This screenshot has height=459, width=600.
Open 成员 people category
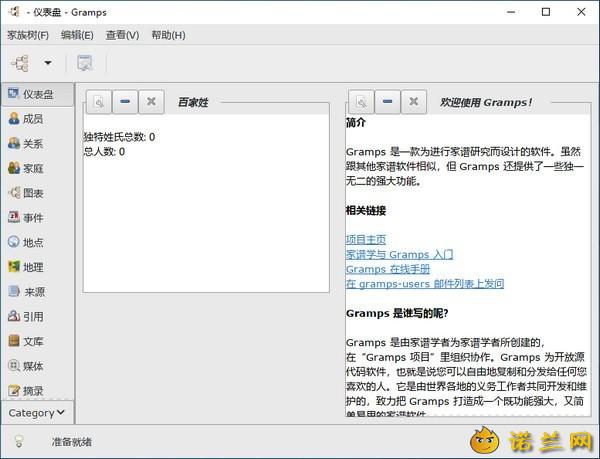[x=38, y=119]
